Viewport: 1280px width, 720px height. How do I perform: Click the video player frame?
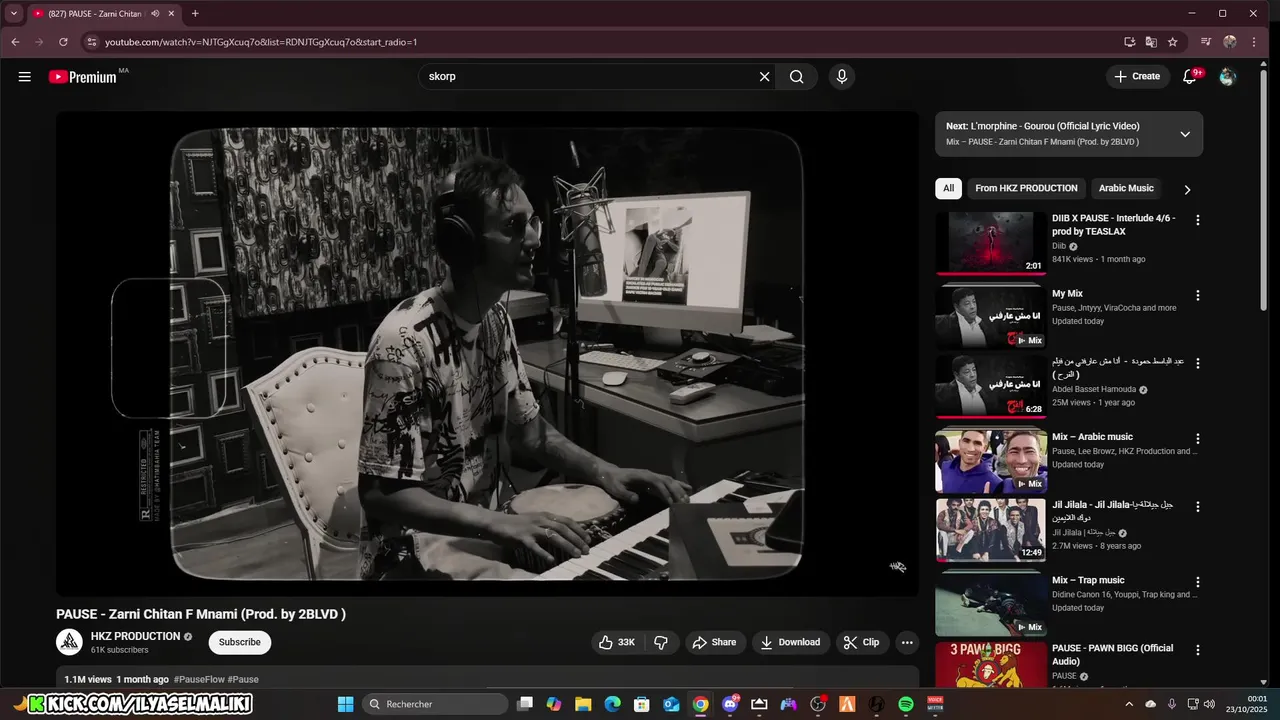pyautogui.click(x=487, y=353)
